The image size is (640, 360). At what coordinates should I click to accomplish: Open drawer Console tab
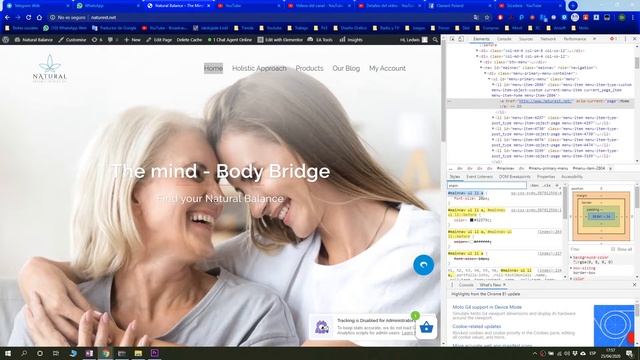466,284
